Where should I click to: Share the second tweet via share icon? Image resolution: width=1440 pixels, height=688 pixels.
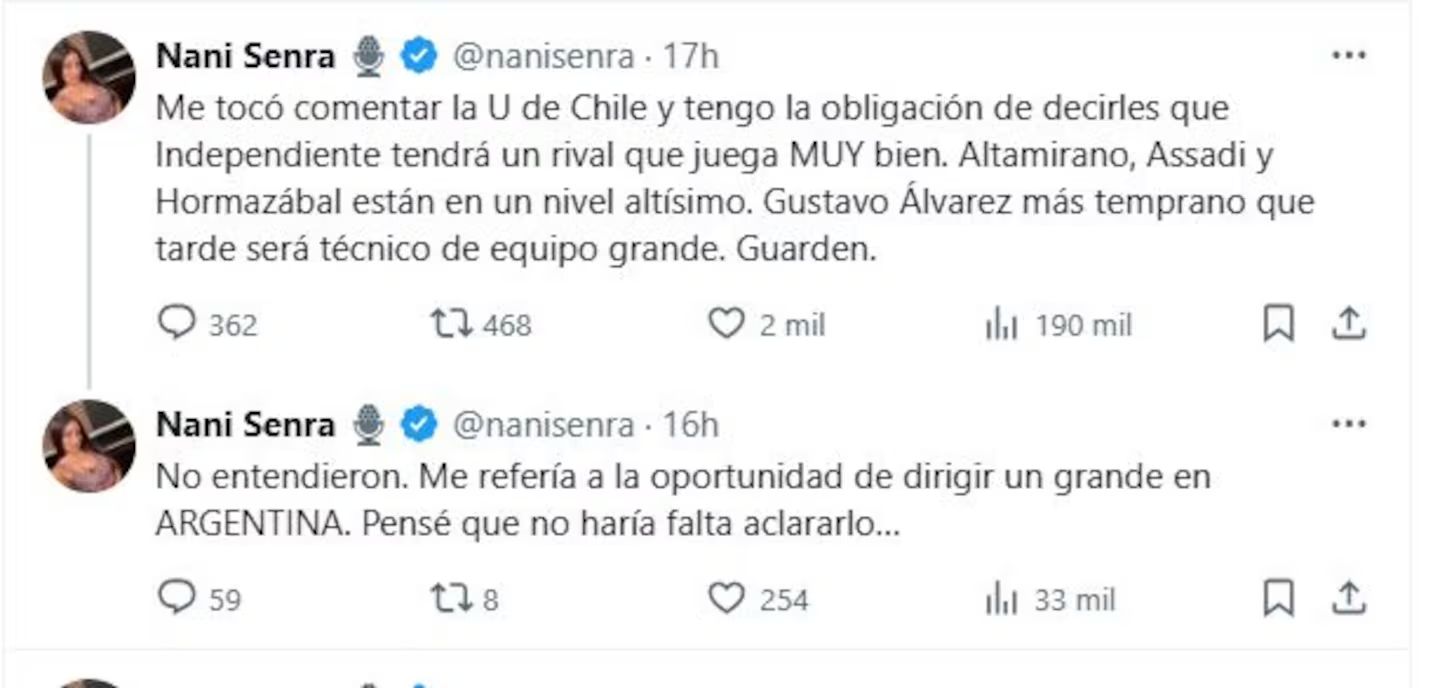(1348, 598)
